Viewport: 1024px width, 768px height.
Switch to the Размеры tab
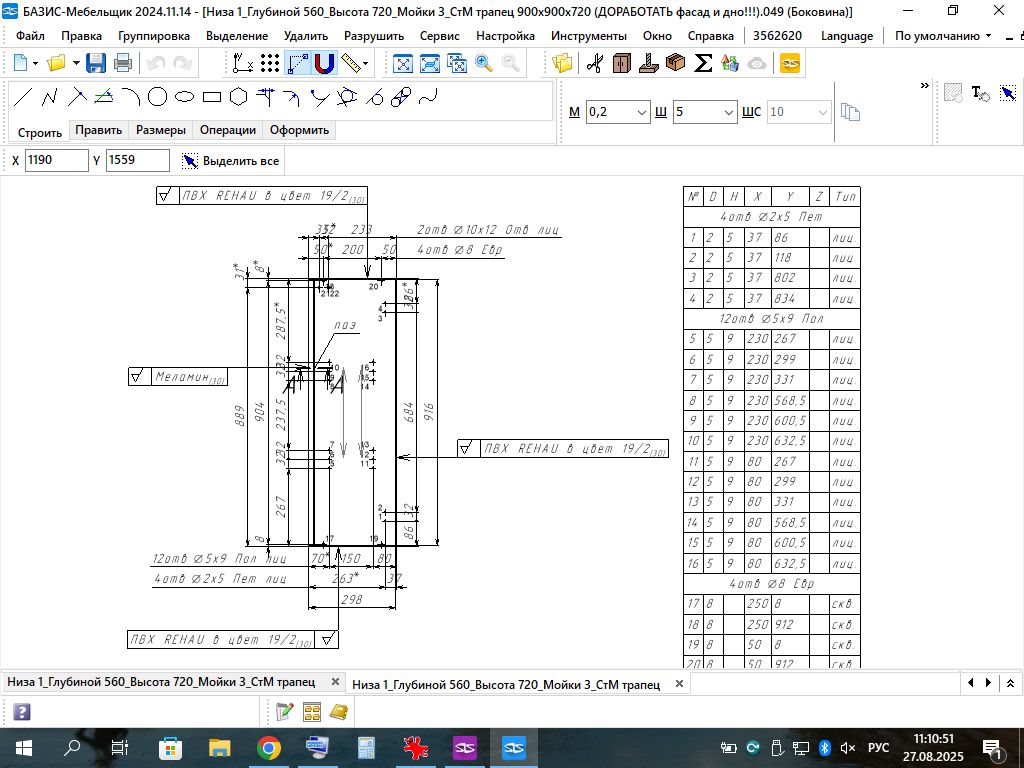[161, 130]
